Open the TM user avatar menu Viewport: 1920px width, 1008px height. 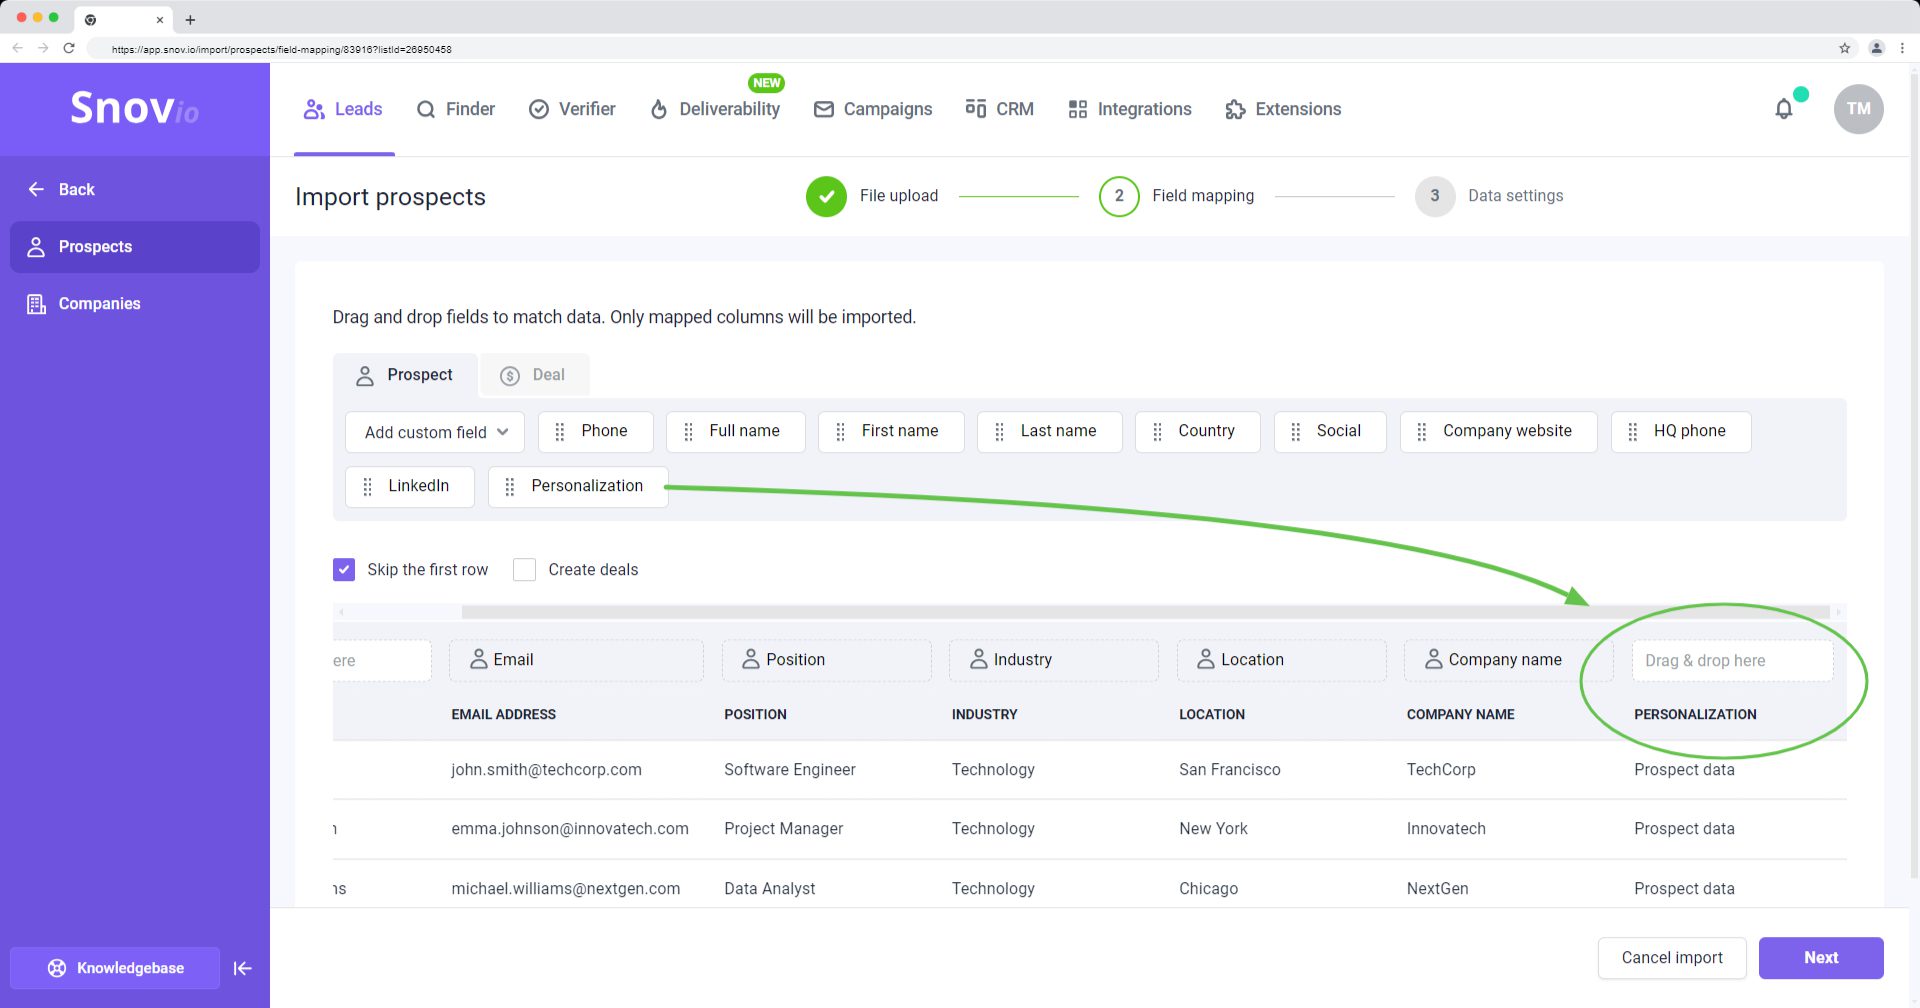(1858, 109)
